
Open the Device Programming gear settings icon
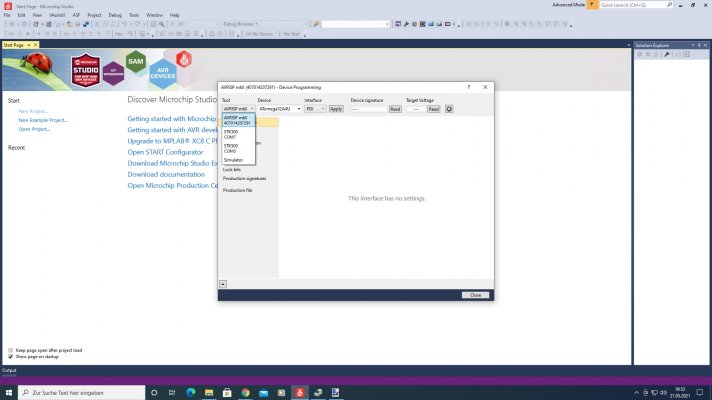pos(449,109)
